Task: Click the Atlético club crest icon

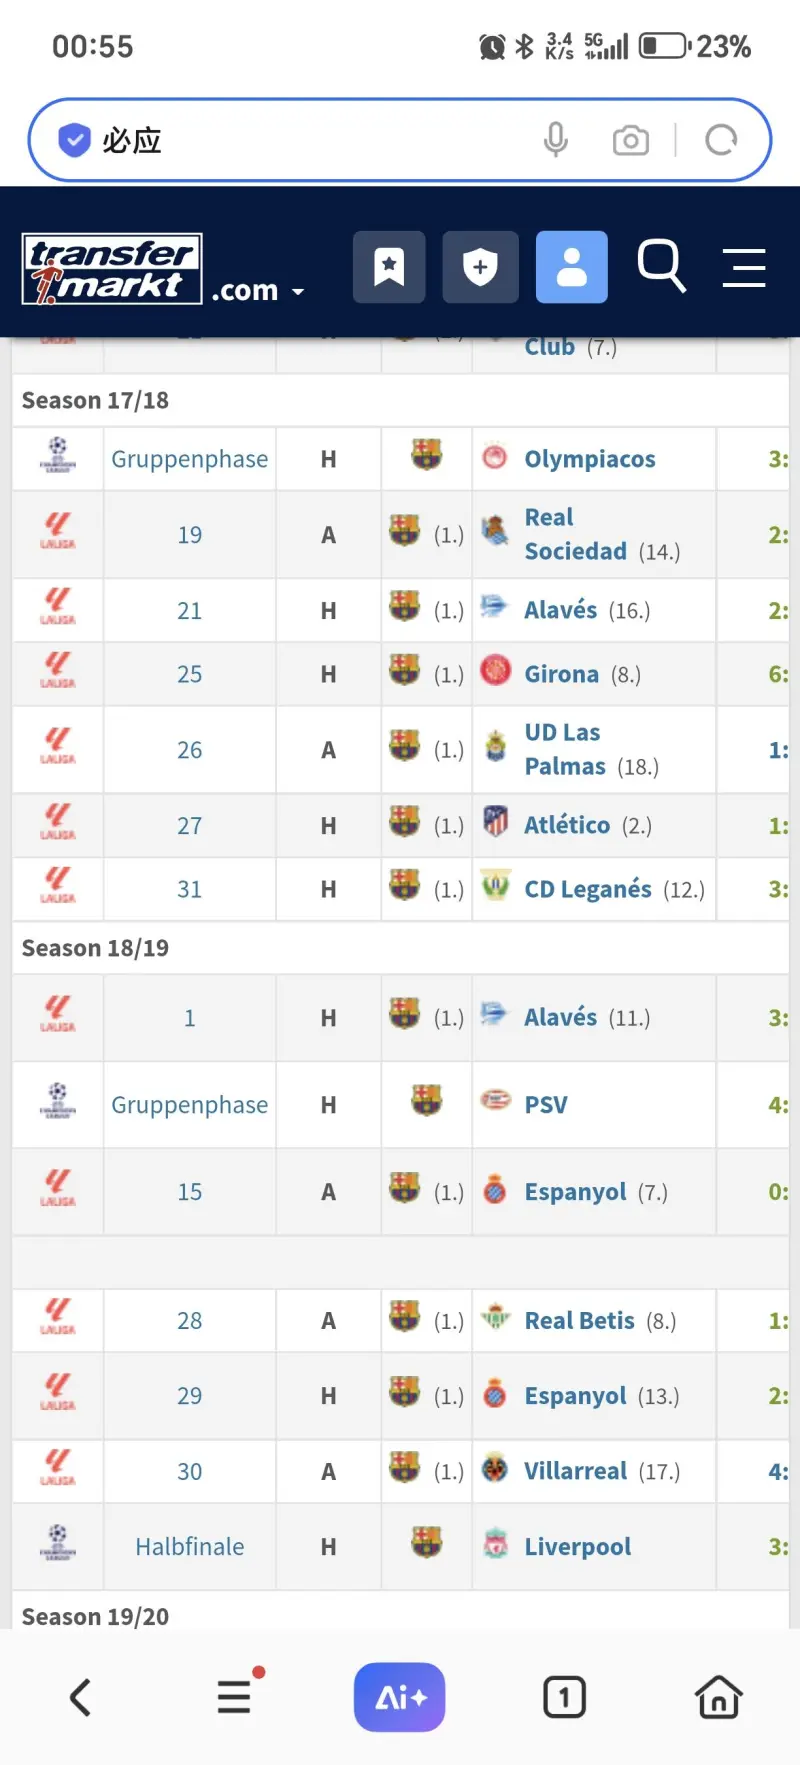Action: point(496,822)
